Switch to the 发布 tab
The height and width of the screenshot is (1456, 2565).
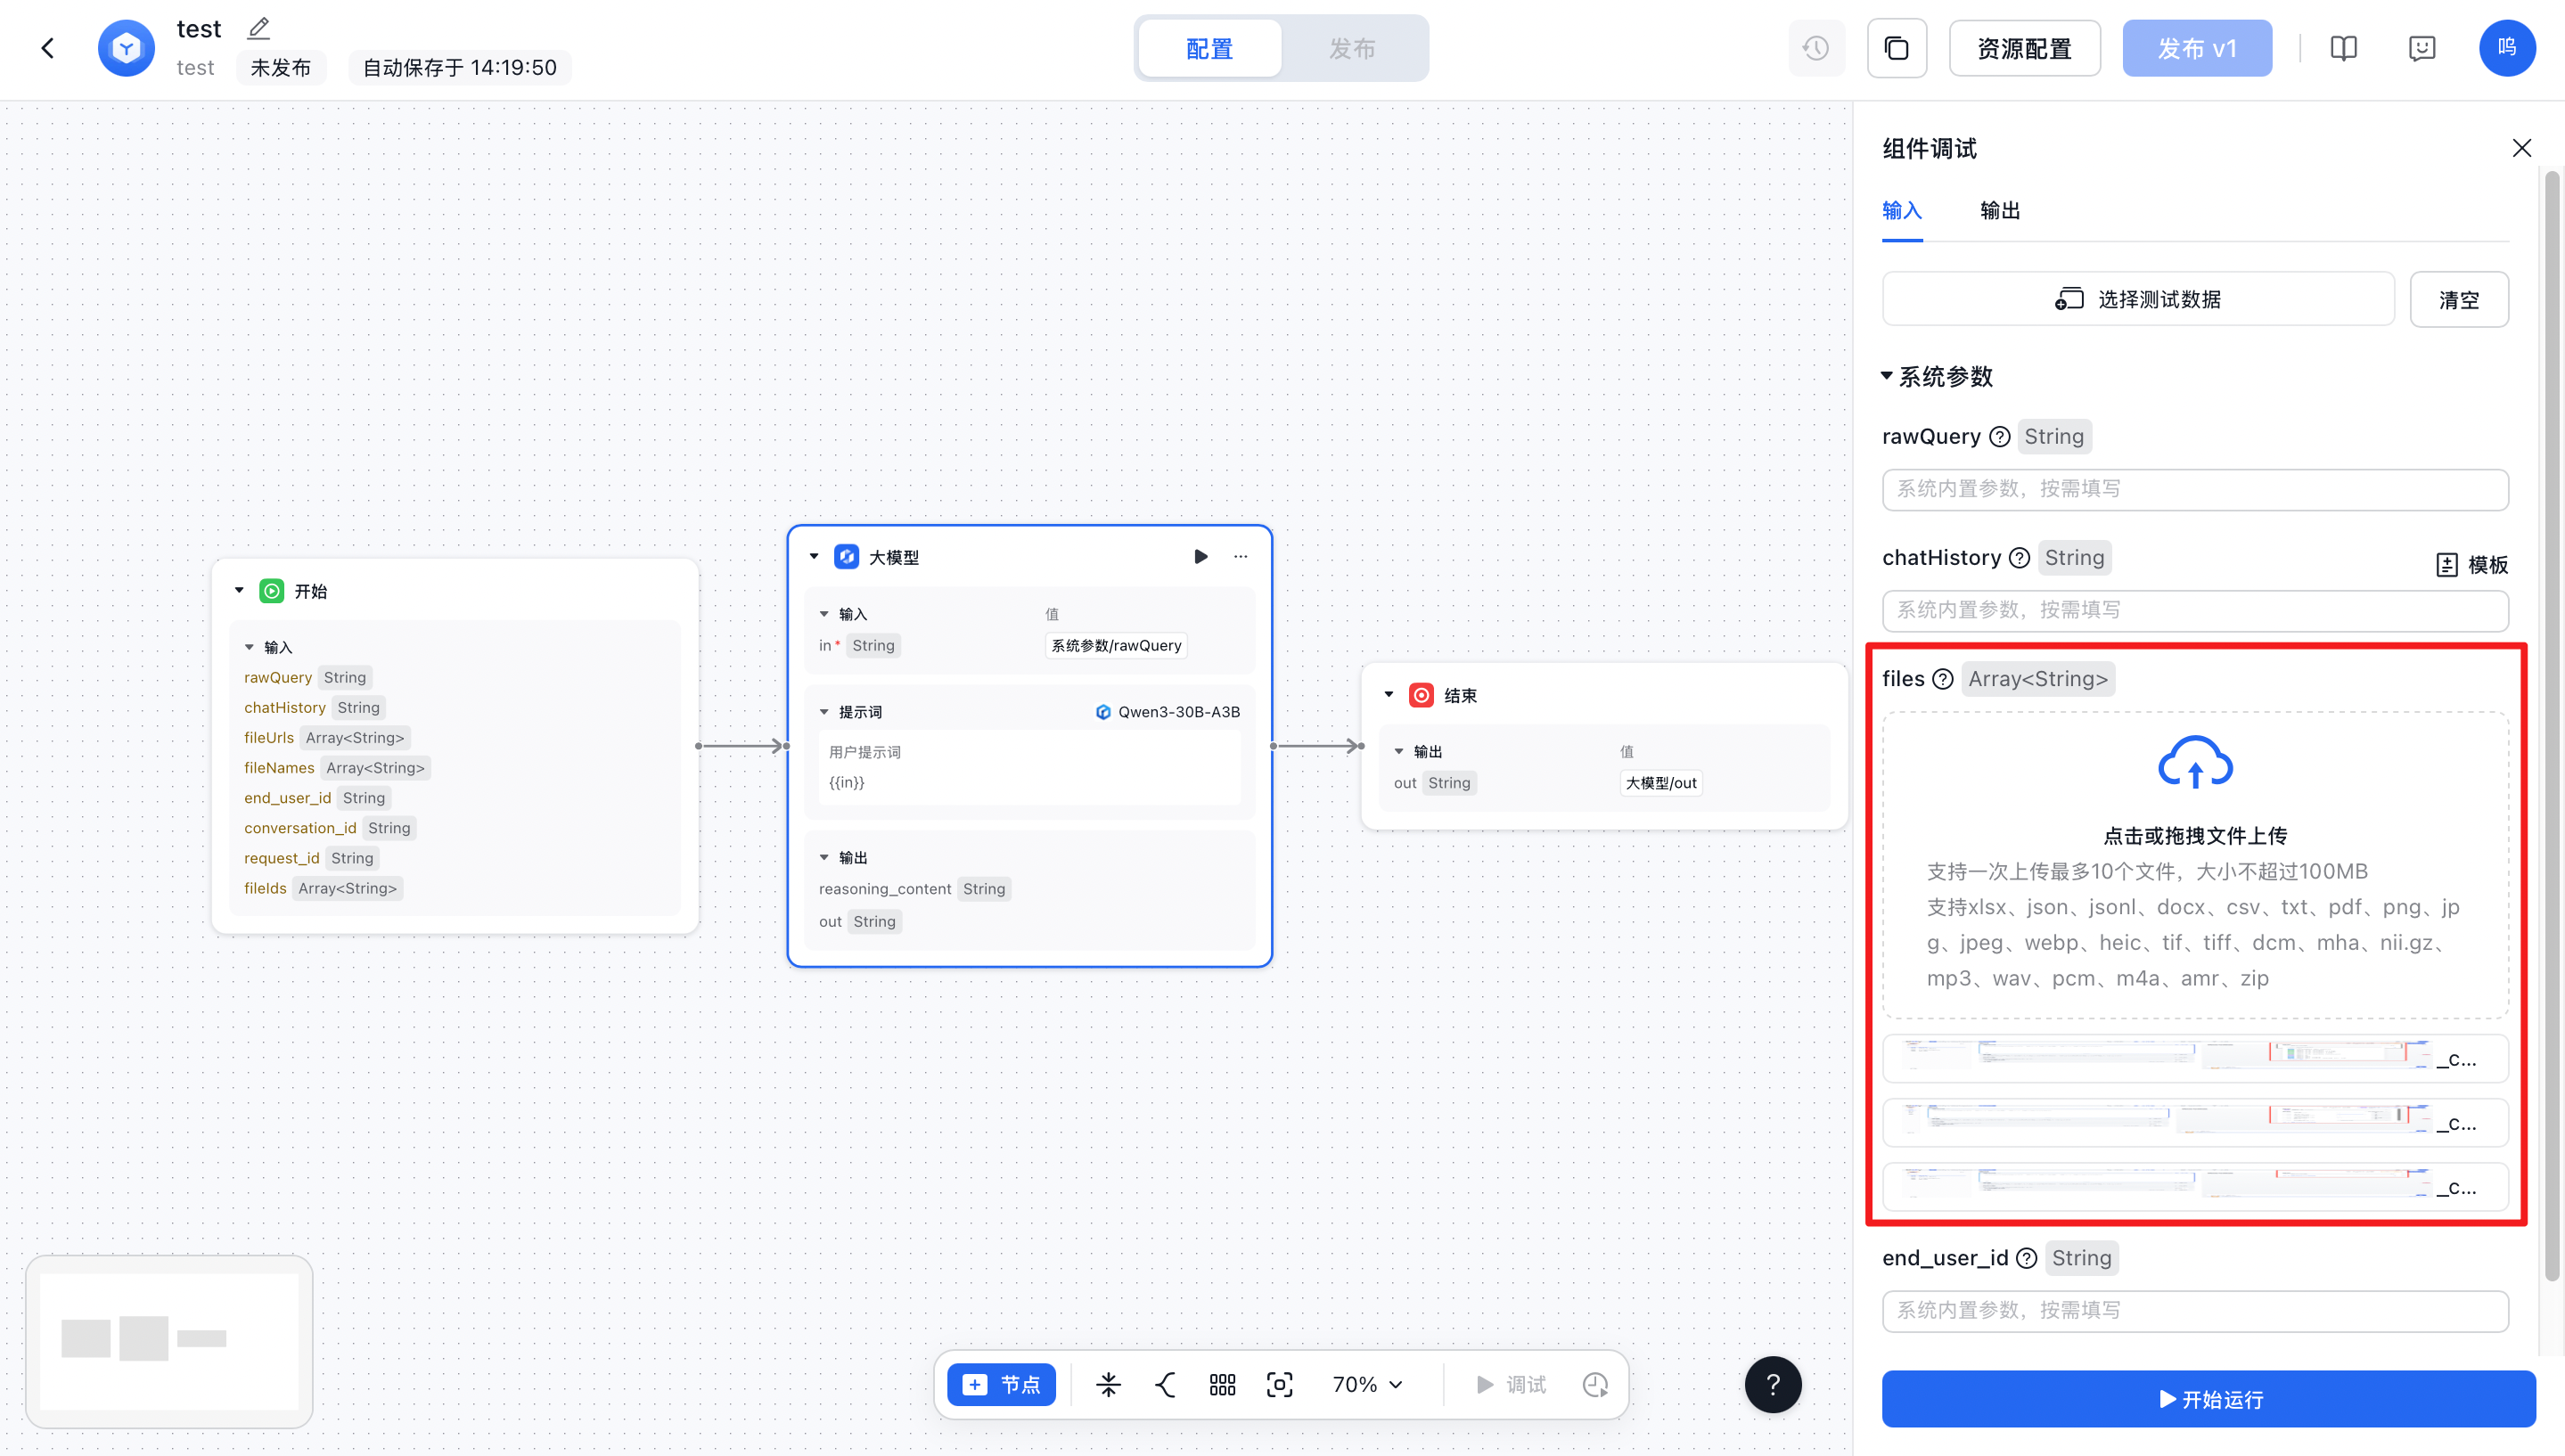(x=1352, y=48)
